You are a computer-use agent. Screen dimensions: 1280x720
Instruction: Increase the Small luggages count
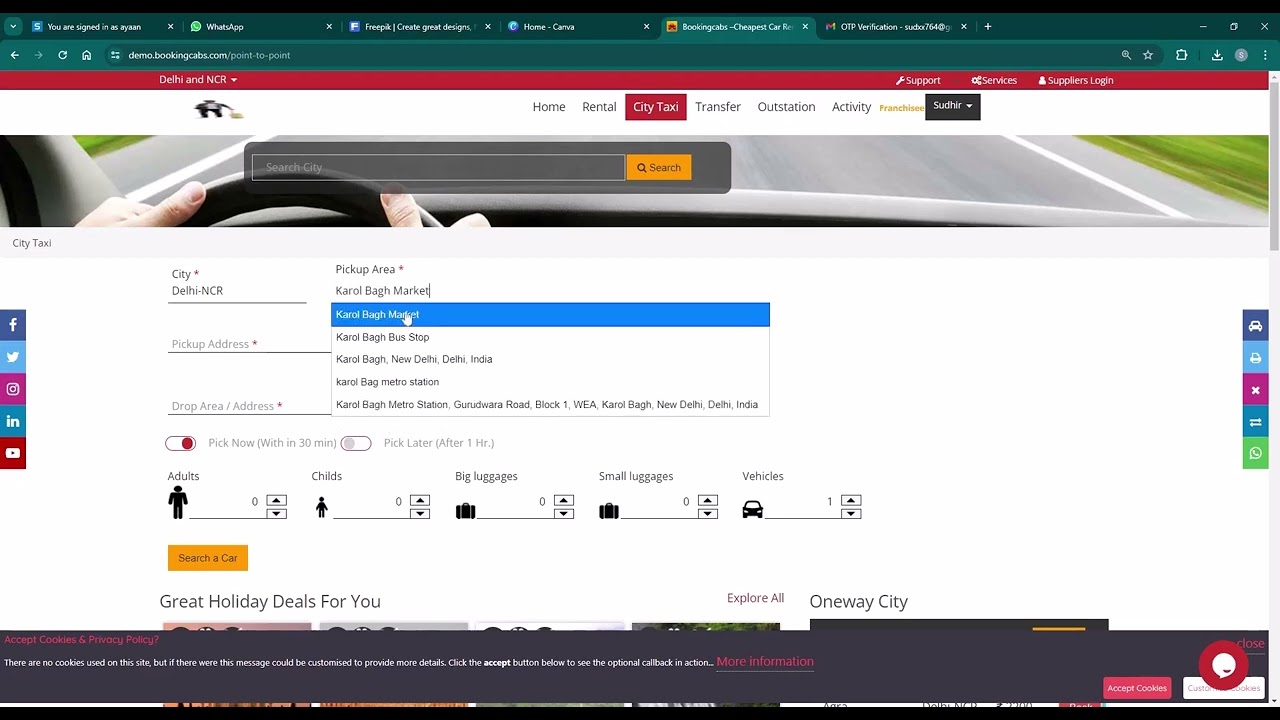(x=708, y=500)
